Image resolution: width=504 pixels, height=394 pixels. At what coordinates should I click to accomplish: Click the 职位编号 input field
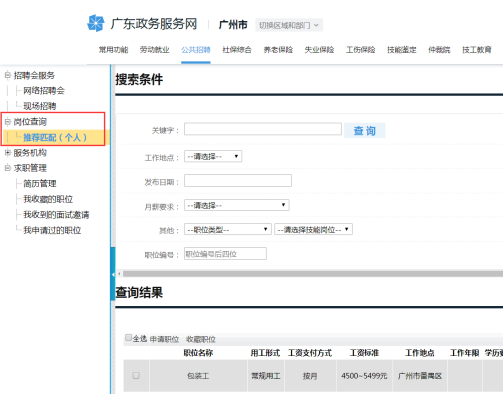[x=225, y=254]
